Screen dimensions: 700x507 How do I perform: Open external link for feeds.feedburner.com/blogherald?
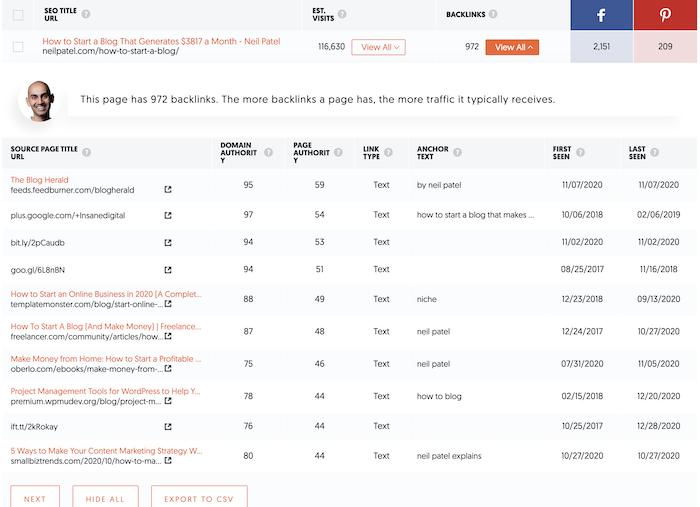[168, 190]
